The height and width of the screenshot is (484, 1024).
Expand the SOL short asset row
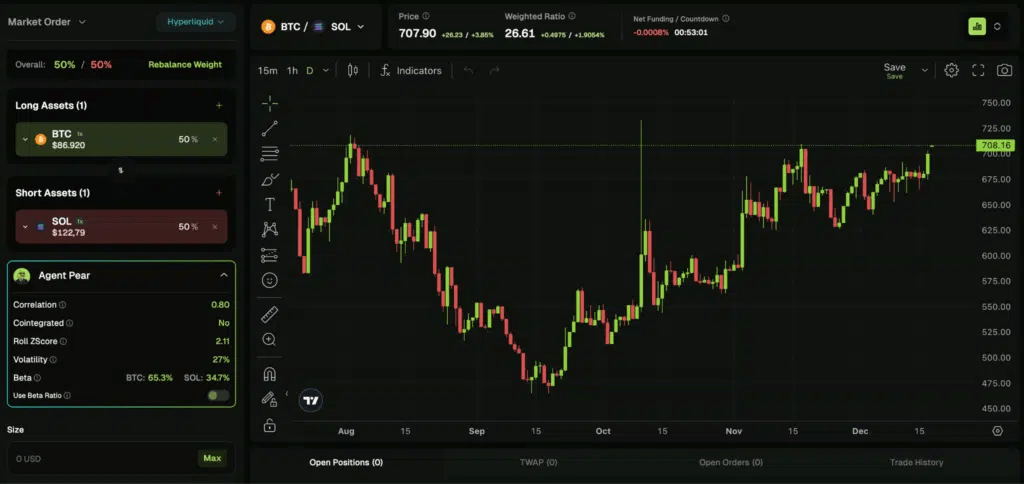coord(25,227)
